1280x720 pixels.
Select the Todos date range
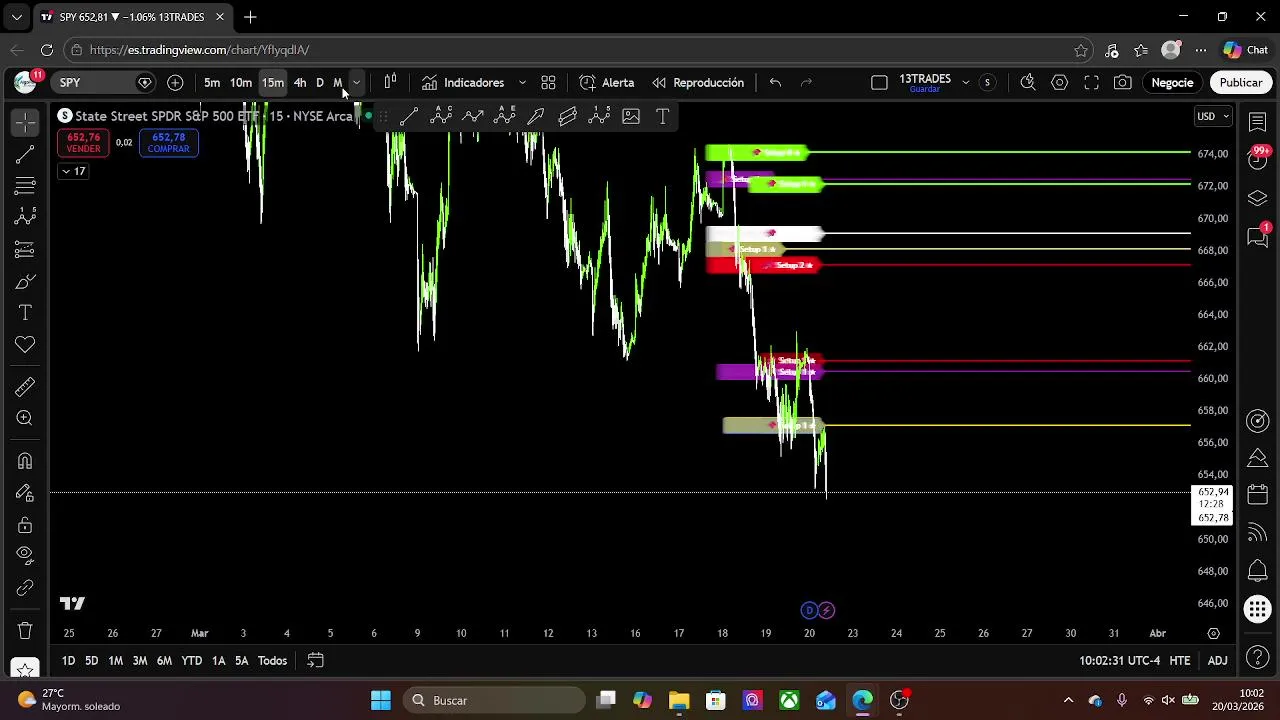click(272, 661)
